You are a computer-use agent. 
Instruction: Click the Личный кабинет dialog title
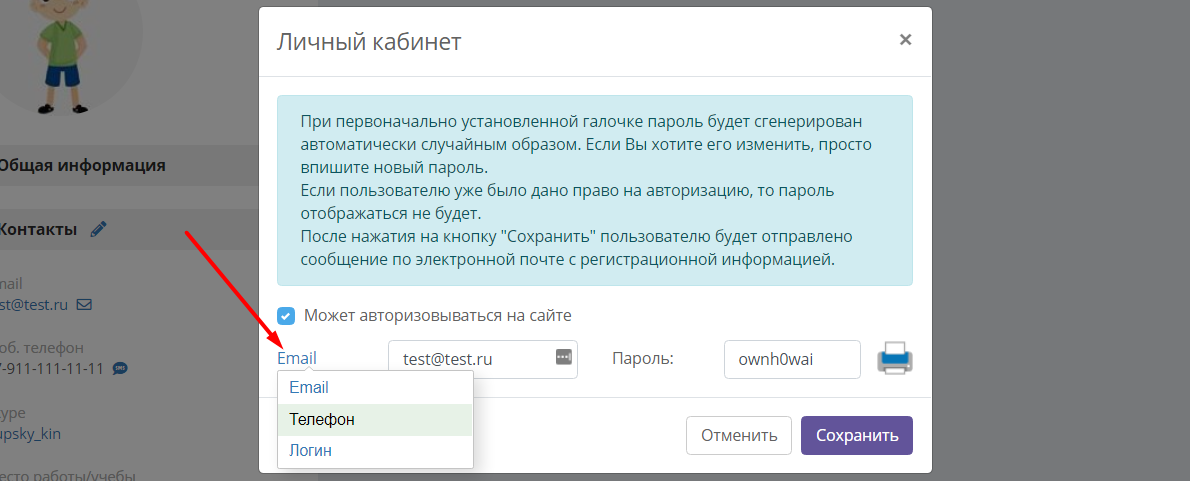(369, 41)
